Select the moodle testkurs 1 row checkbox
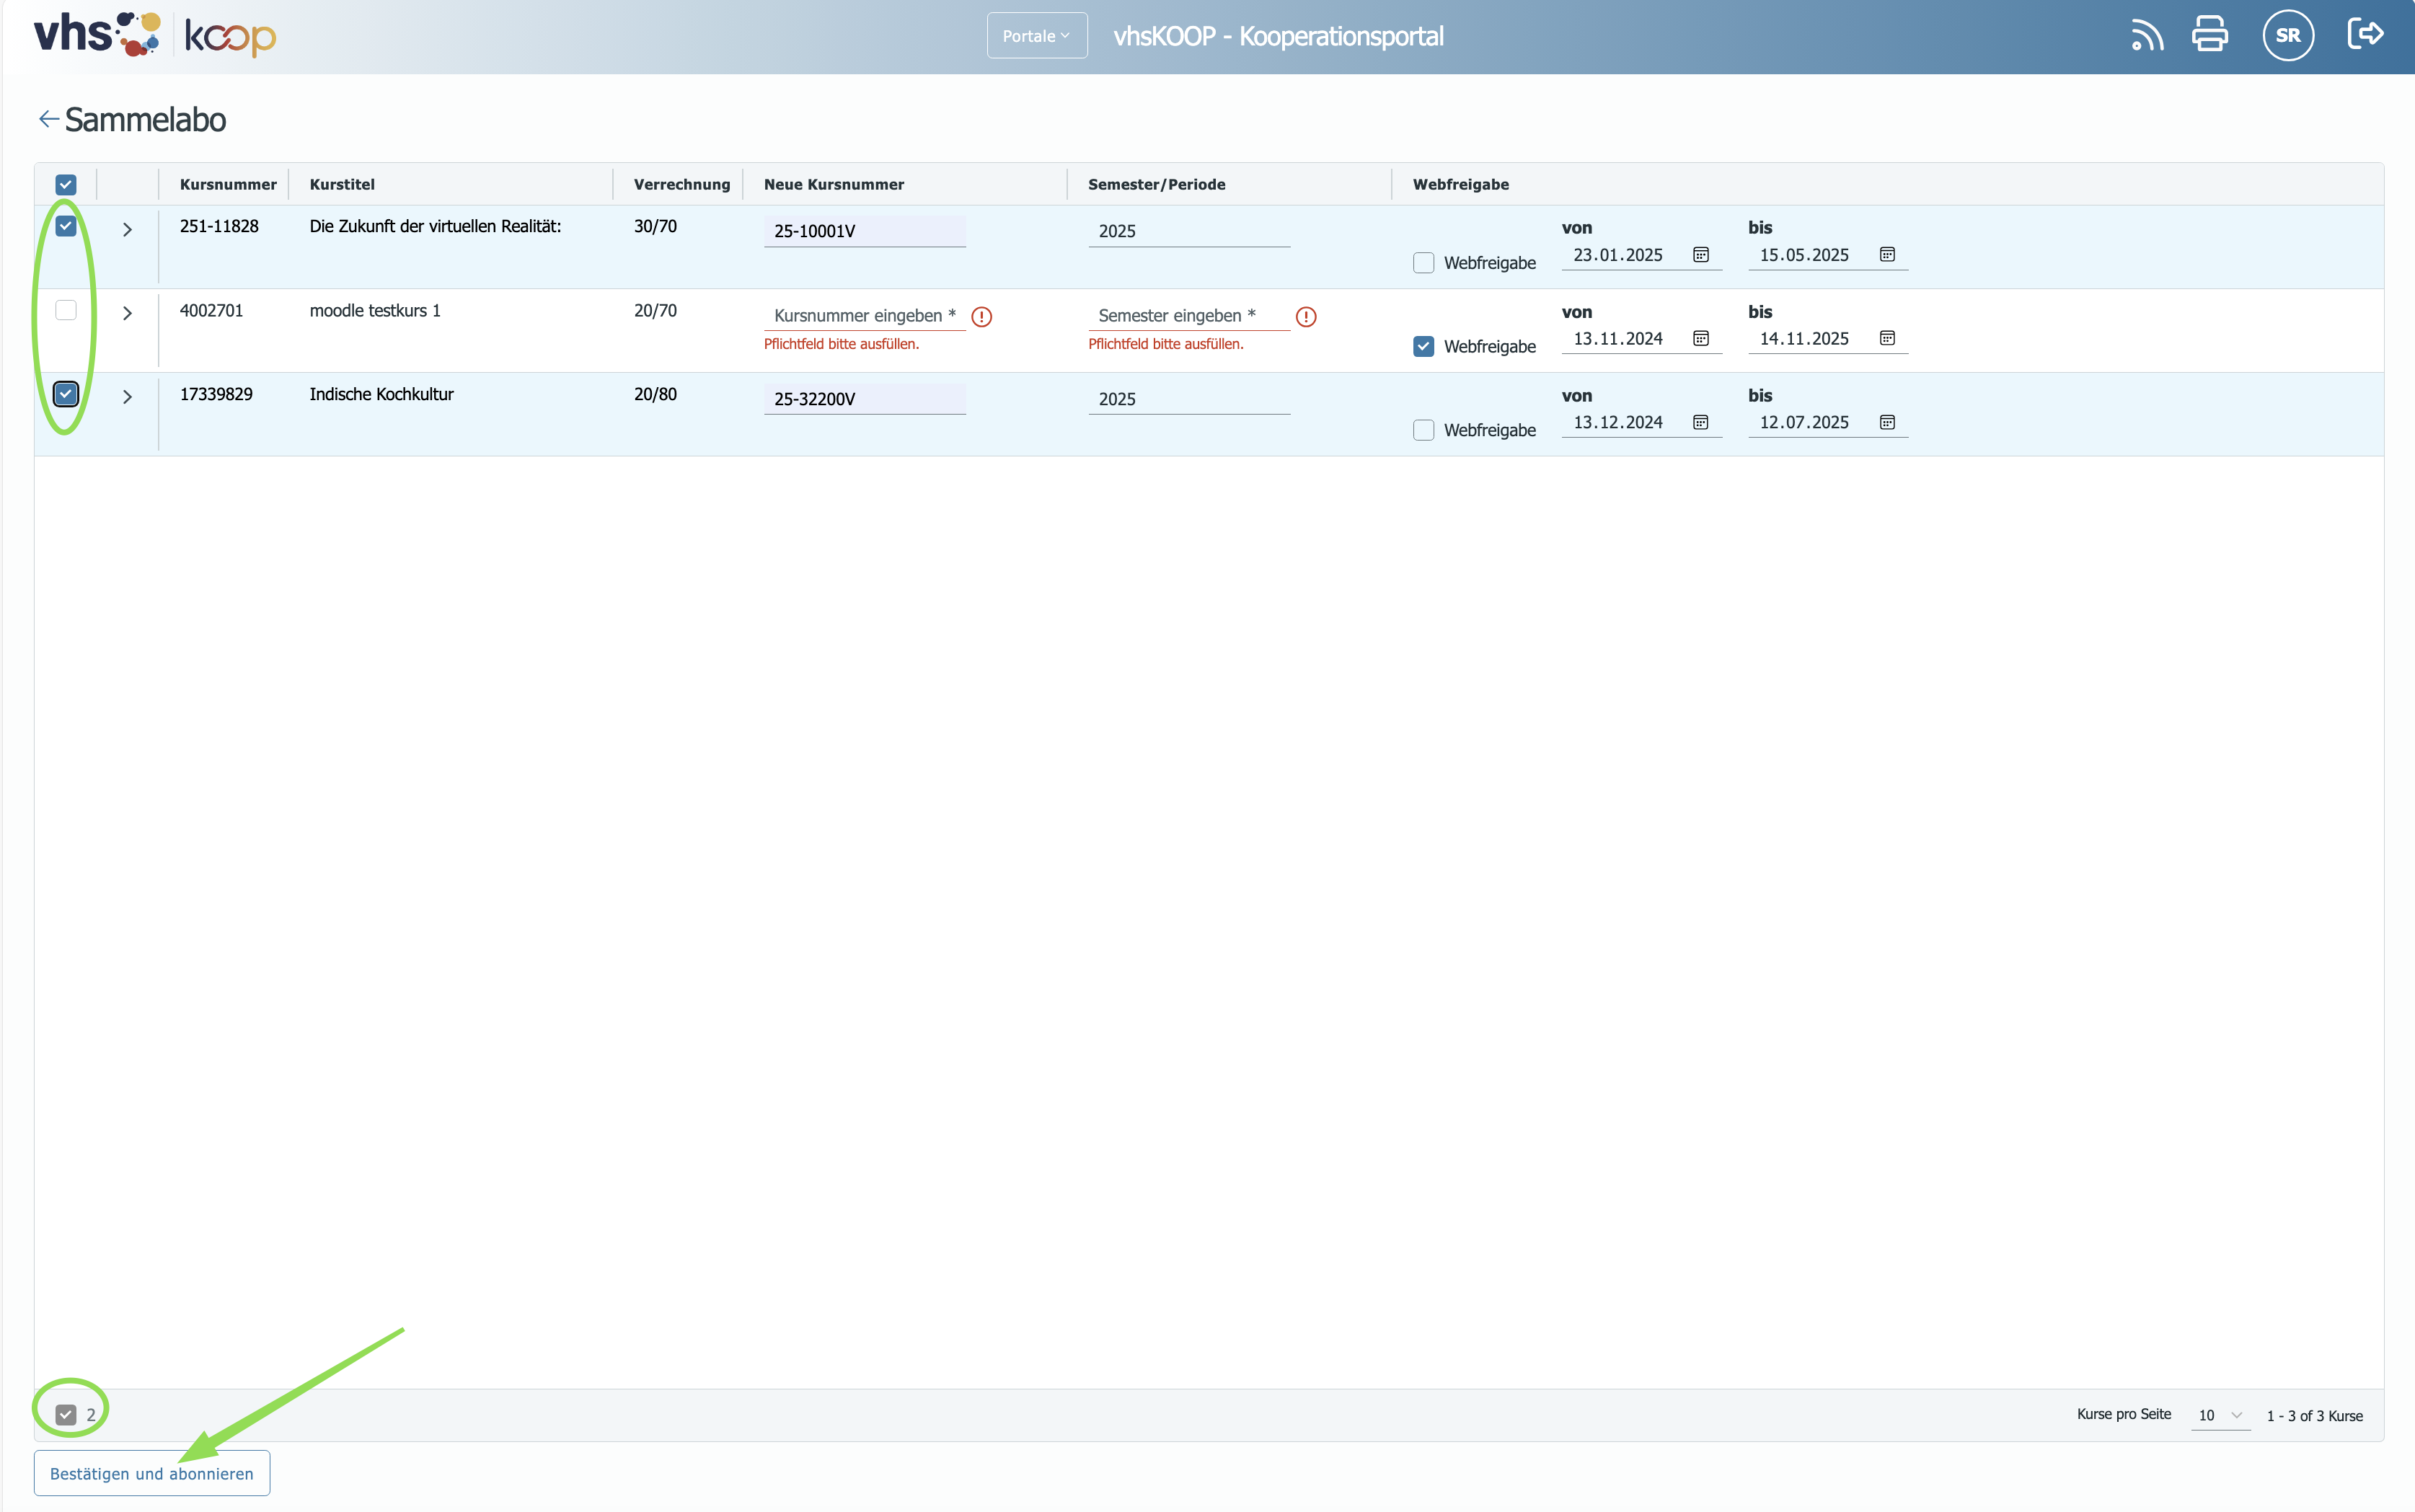The height and width of the screenshot is (1512, 2415). [x=66, y=310]
